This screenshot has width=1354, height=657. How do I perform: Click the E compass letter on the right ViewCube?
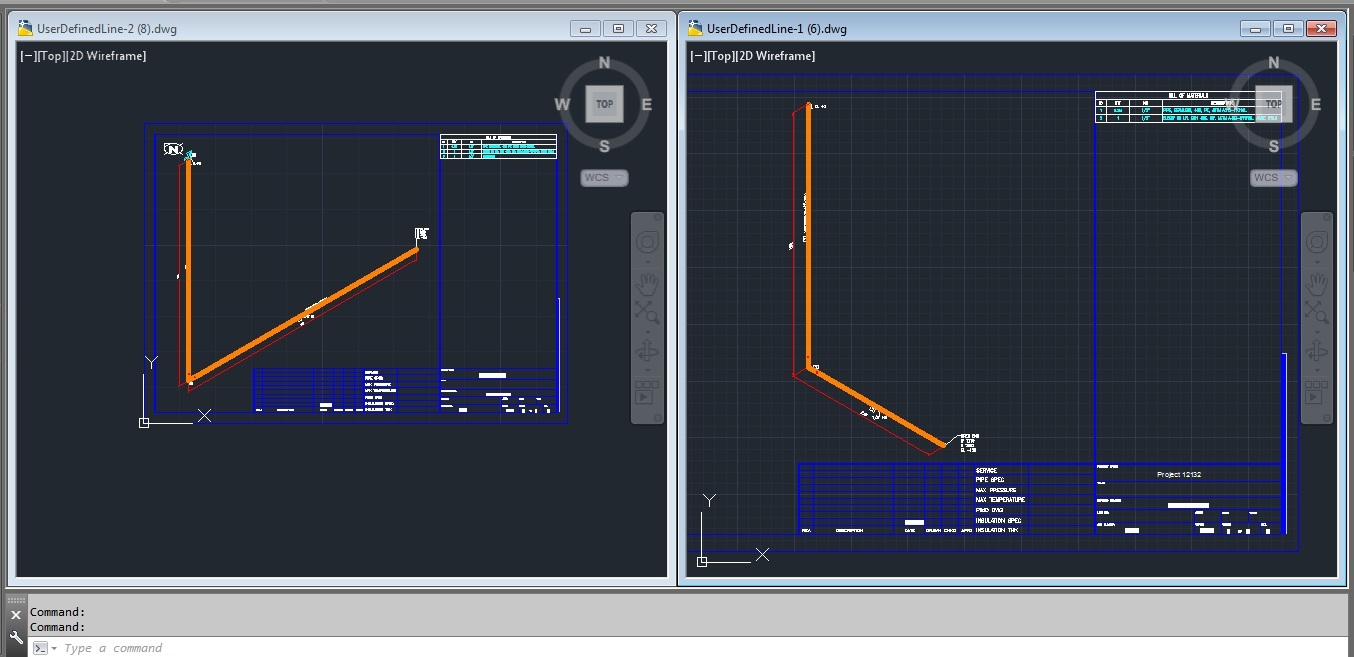click(x=1315, y=104)
